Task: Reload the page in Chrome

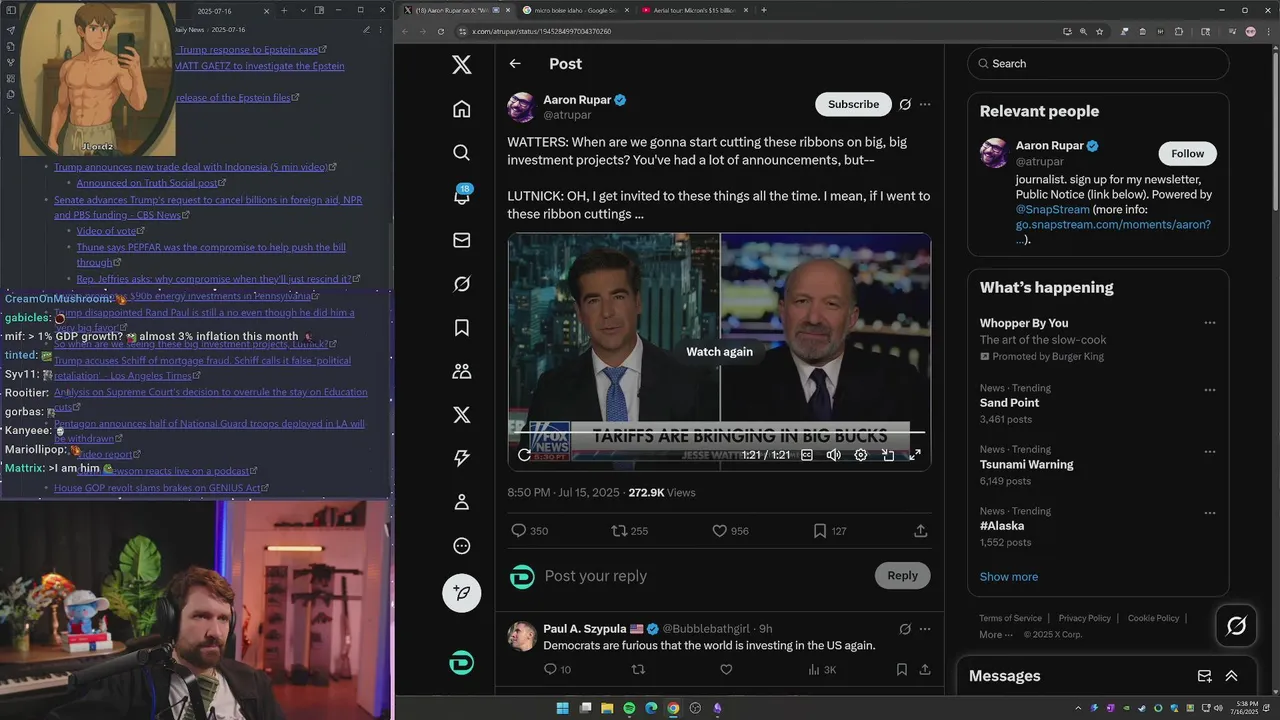Action: [441, 31]
